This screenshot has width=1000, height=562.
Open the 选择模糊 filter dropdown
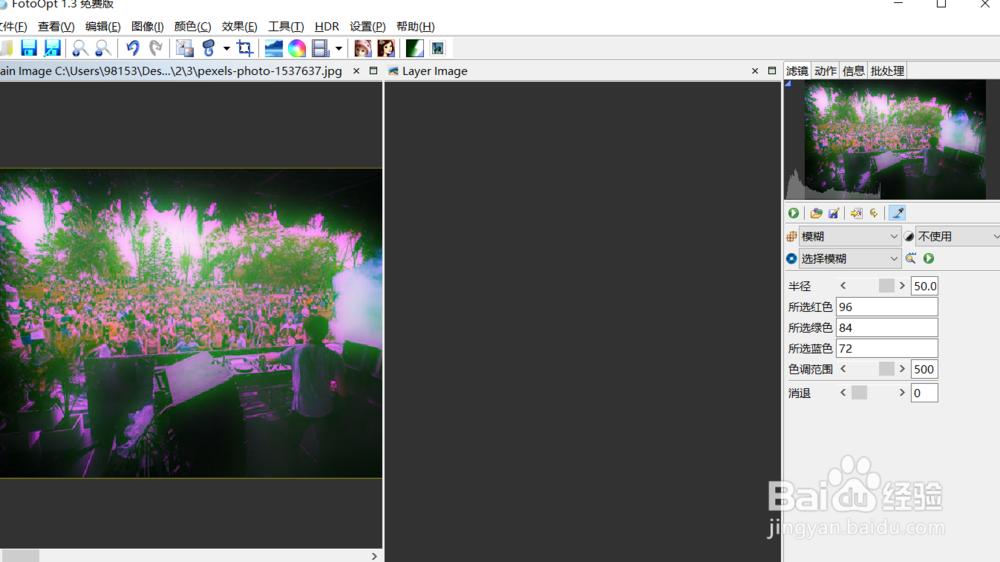[849, 258]
